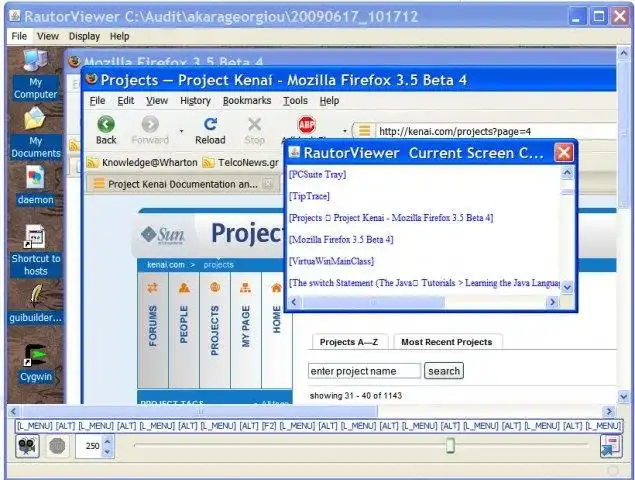This screenshot has width=635, height=480.
Task: Click Firefox Reload button
Action: pos(210,130)
